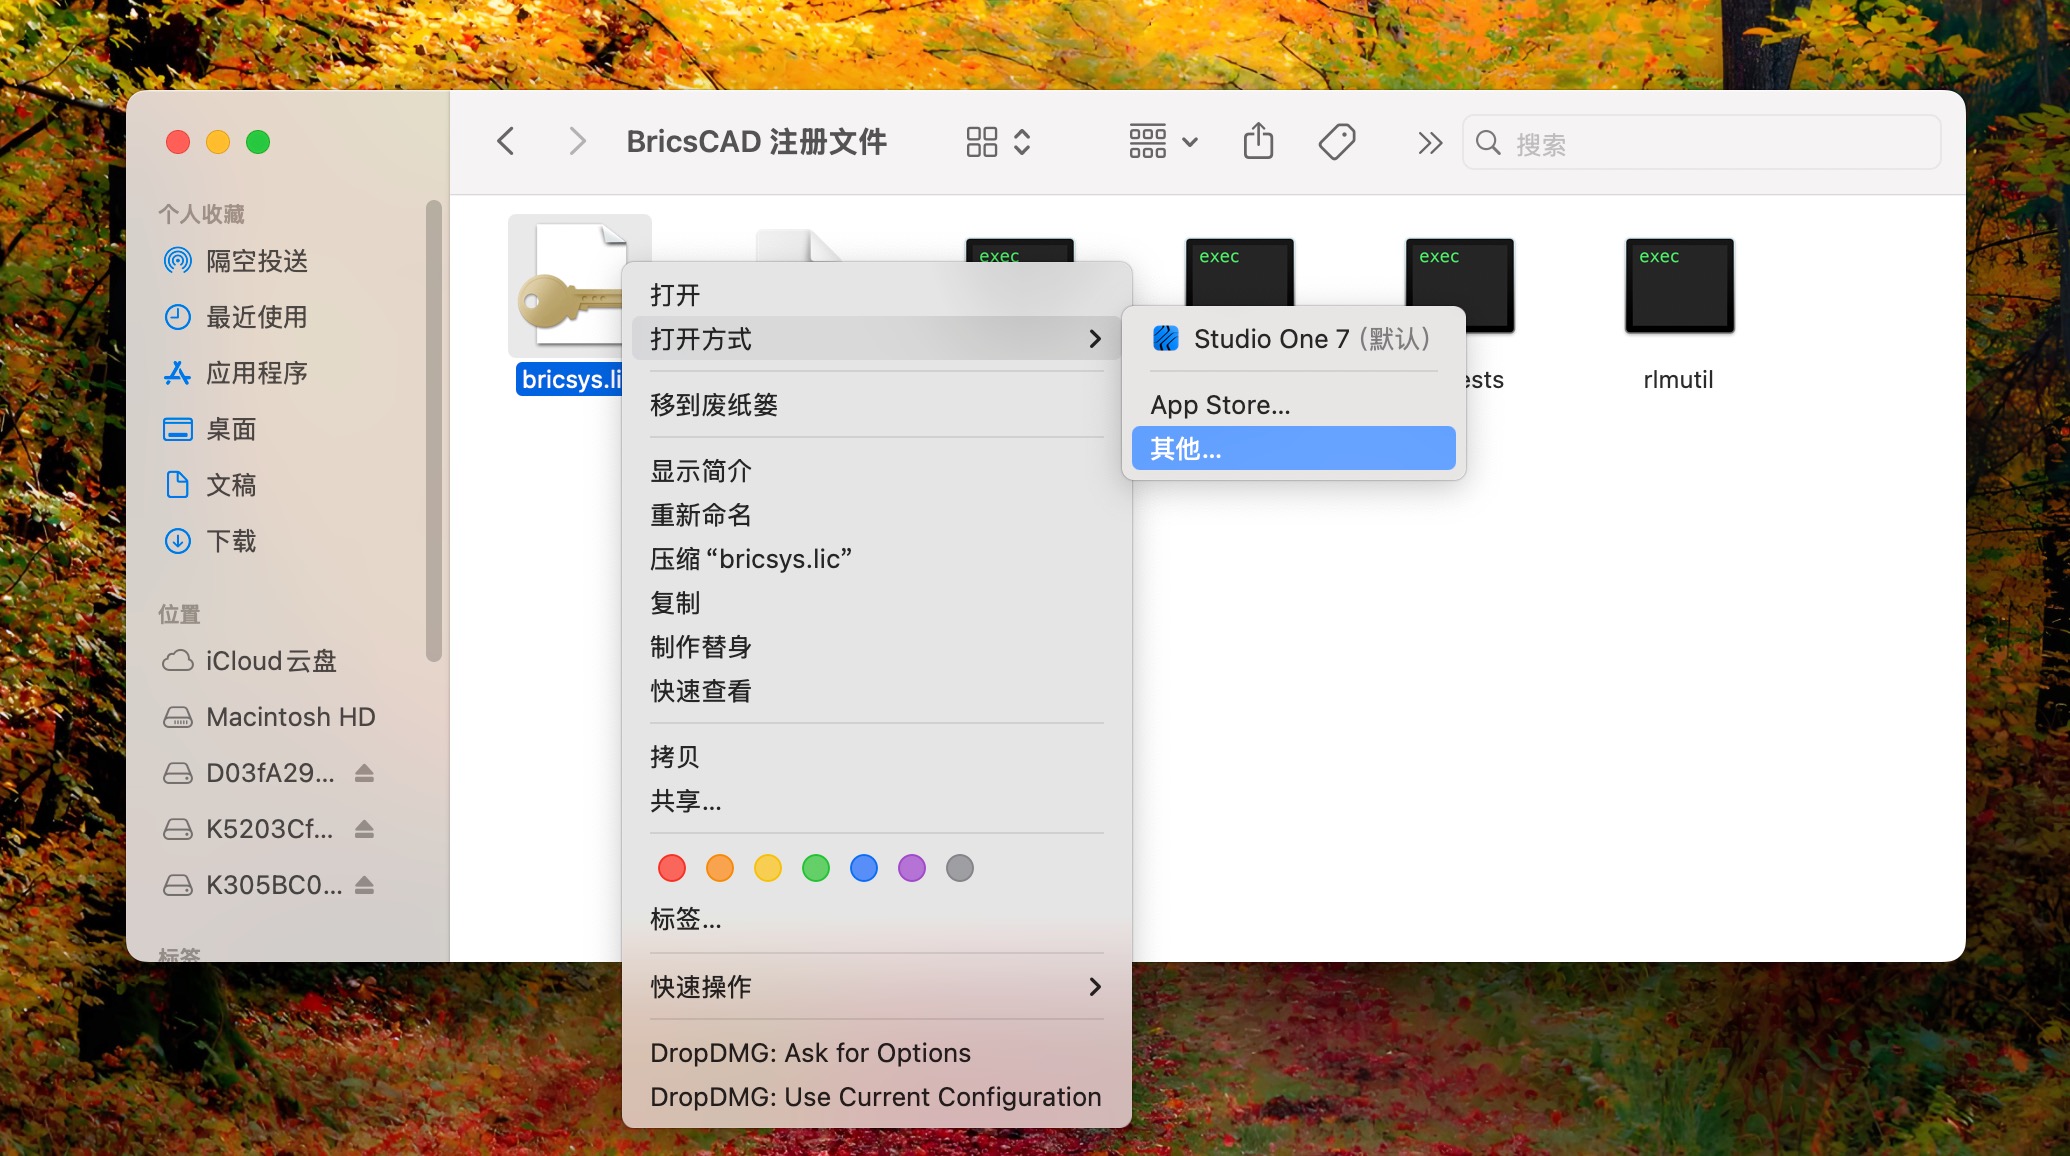Show more toolbar items via double chevron
The height and width of the screenshot is (1156, 2070).
point(1430,143)
